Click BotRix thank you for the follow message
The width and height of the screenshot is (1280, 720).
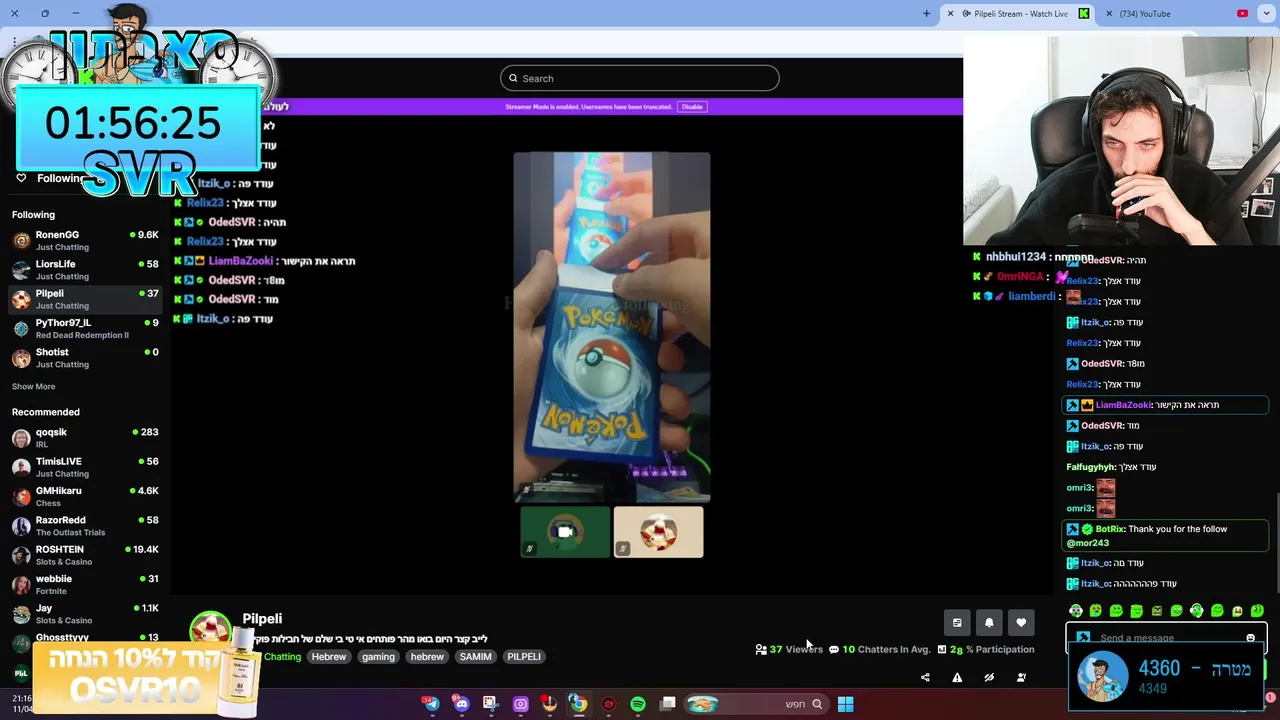(x=1165, y=536)
